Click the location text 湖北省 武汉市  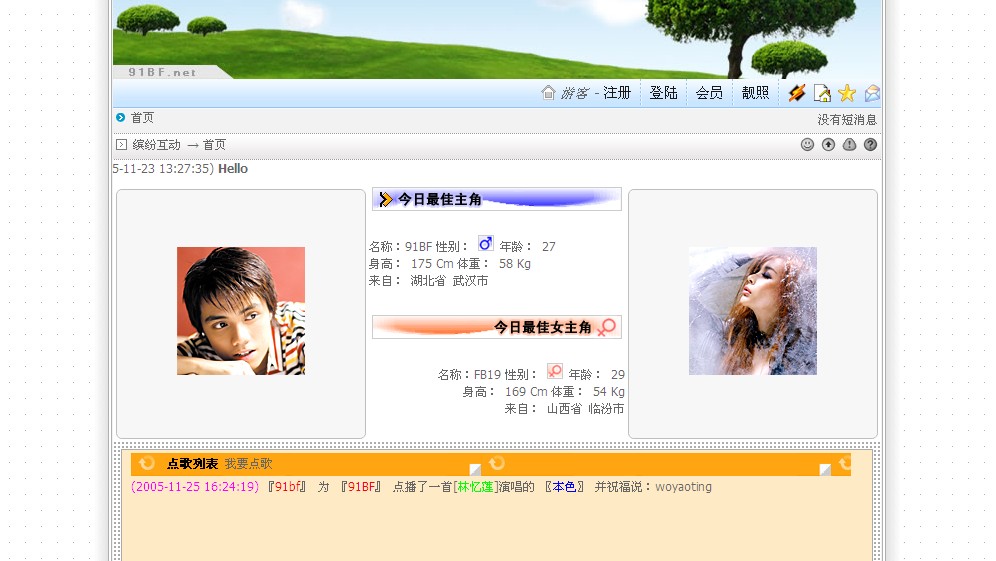(449, 281)
